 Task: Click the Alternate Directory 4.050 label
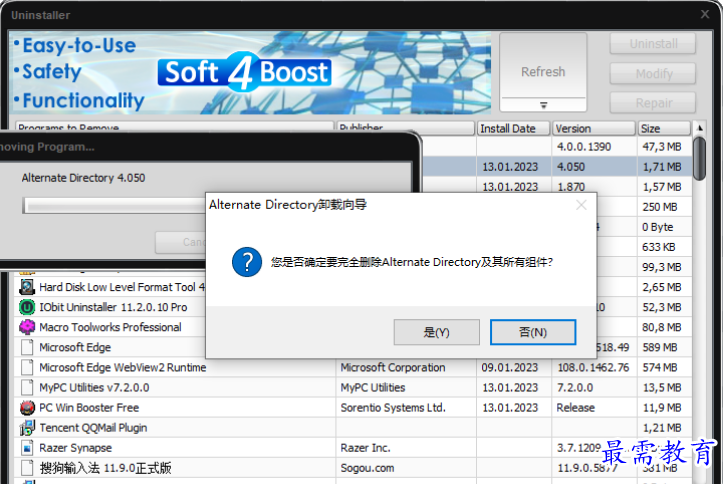[x=83, y=177]
